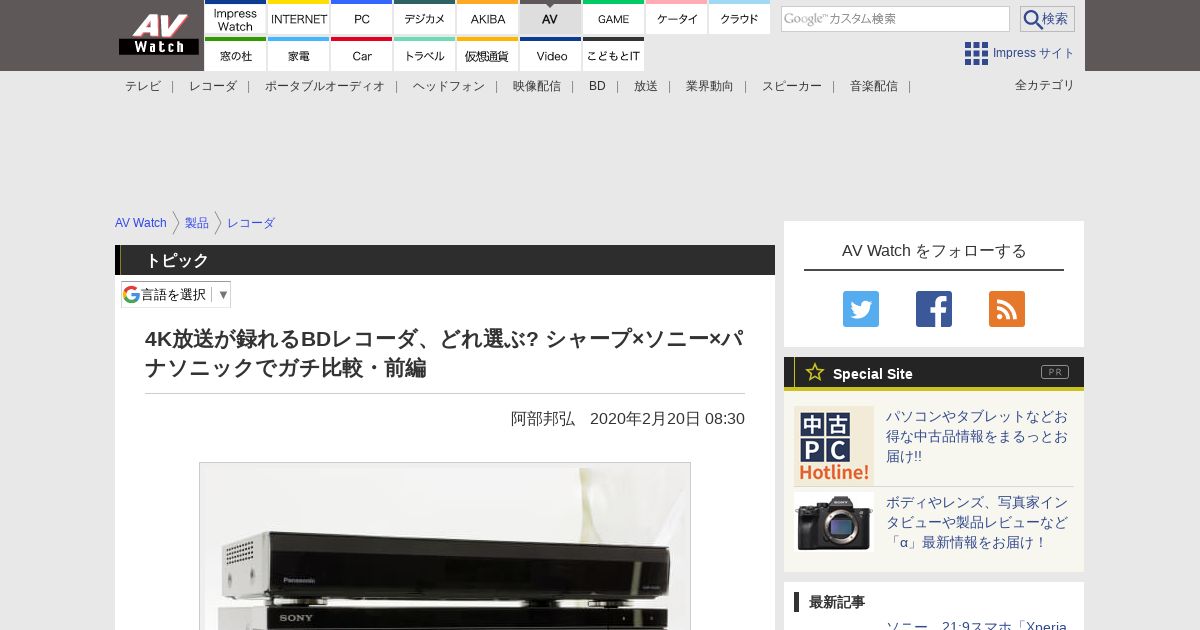Click the article headline 4K放送が録れるBDレコーダ
Screen dimensions: 1200x630
click(x=444, y=353)
